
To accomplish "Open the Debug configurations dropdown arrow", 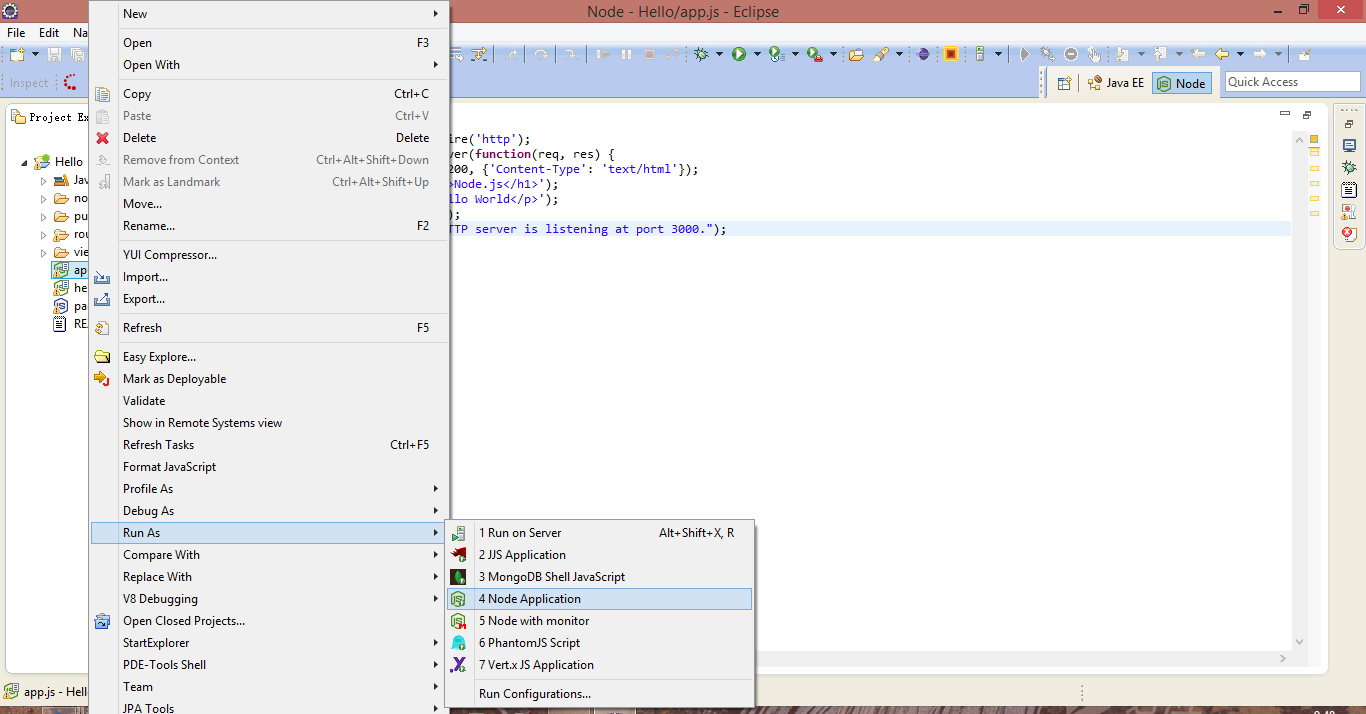I will click(720, 54).
